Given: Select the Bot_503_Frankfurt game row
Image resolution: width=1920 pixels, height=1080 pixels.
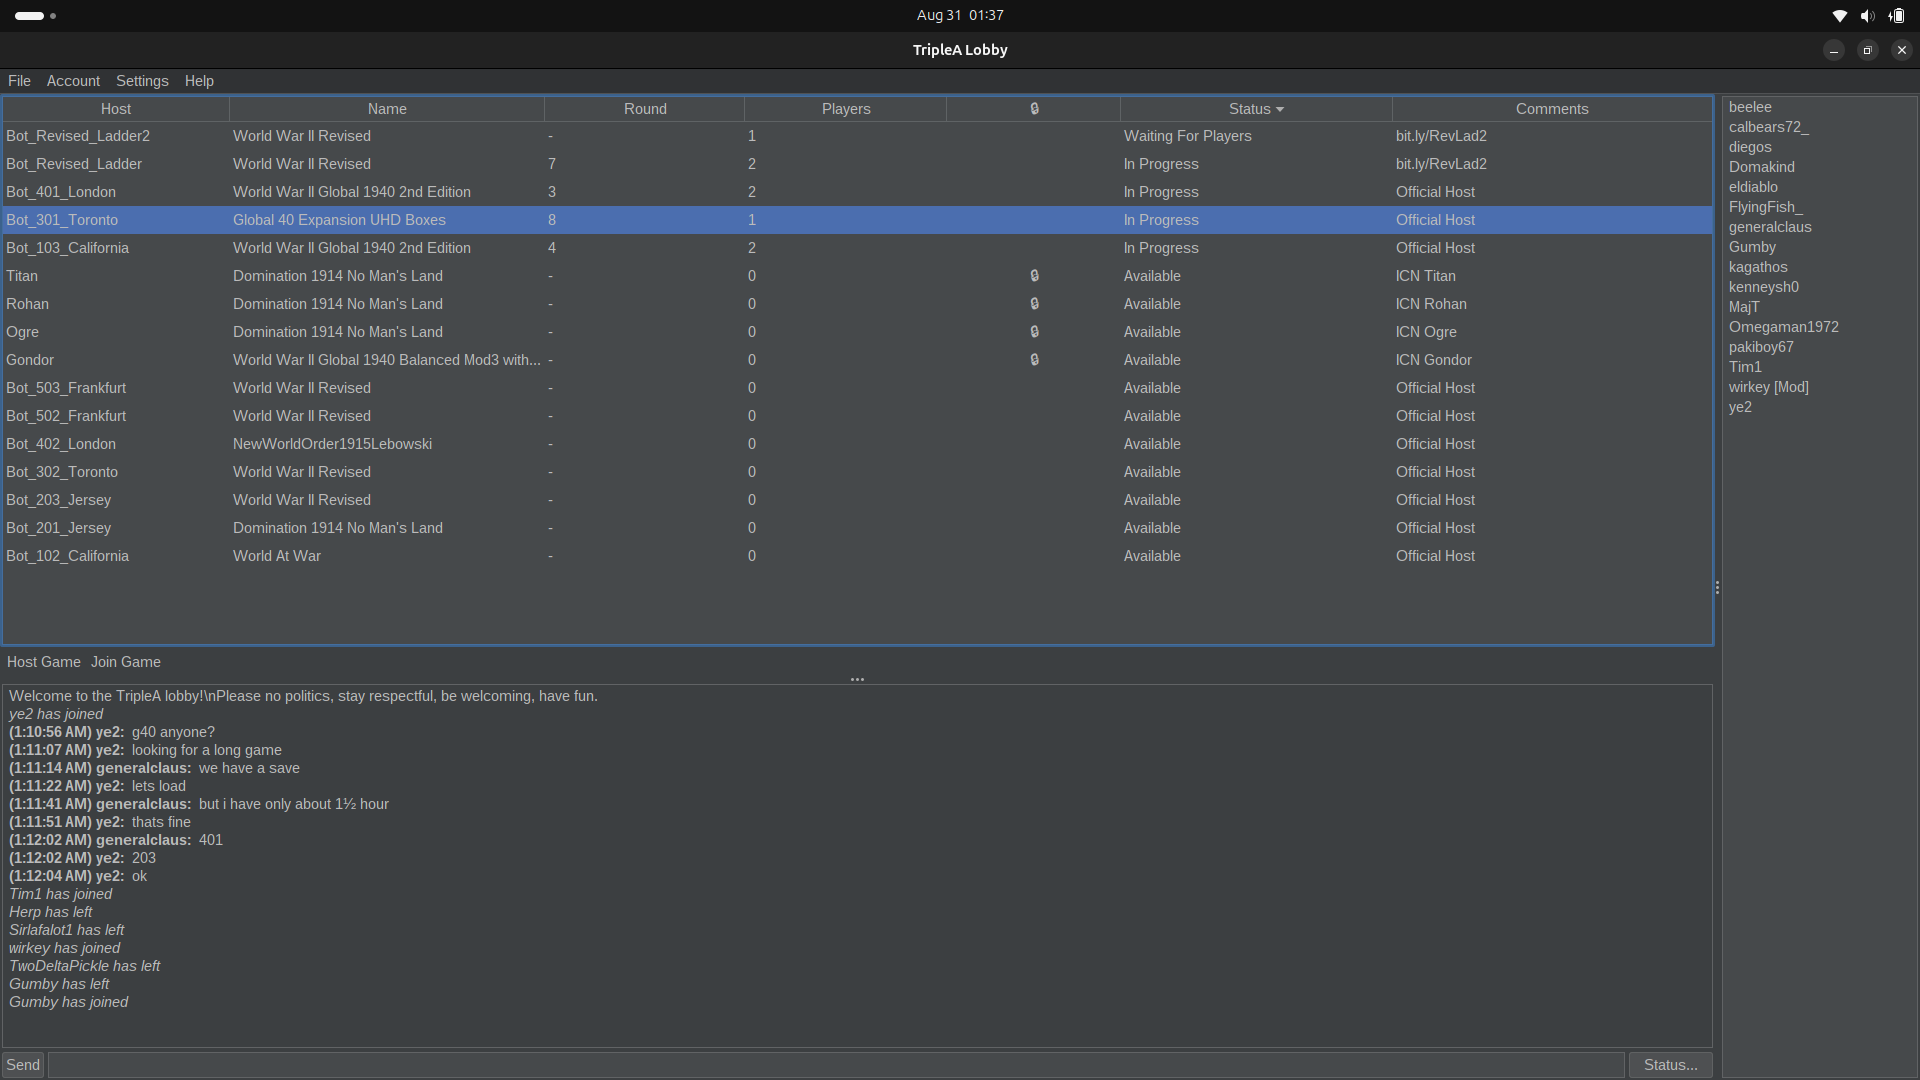Looking at the screenshot, I should [x=857, y=388].
